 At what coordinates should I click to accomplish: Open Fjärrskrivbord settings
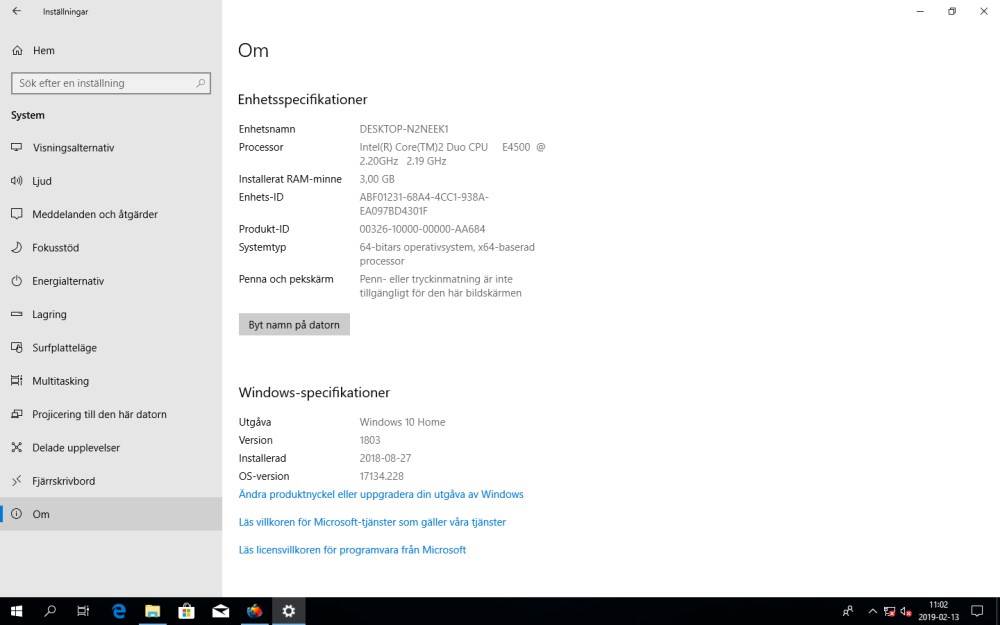click(x=111, y=481)
